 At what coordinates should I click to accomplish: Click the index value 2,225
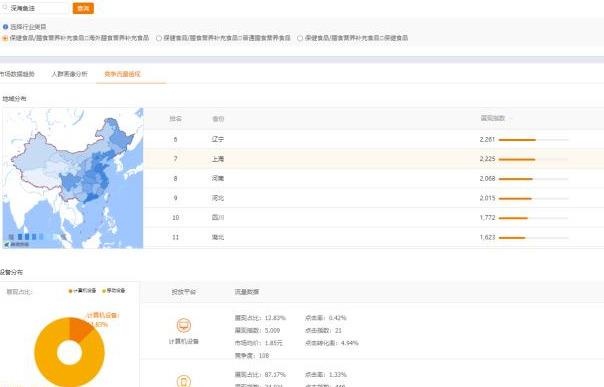click(487, 159)
